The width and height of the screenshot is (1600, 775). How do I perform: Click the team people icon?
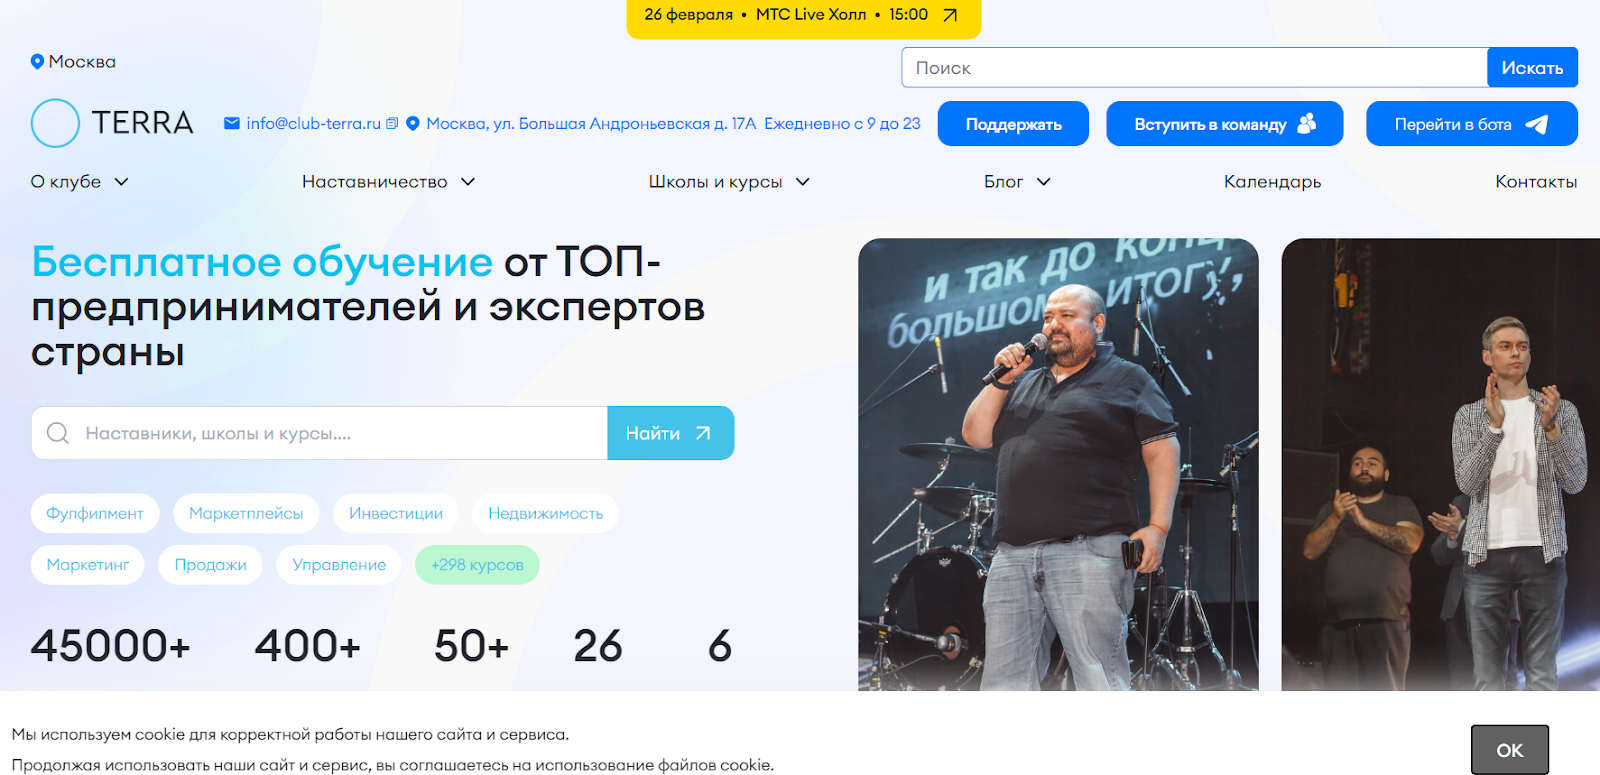(1306, 123)
